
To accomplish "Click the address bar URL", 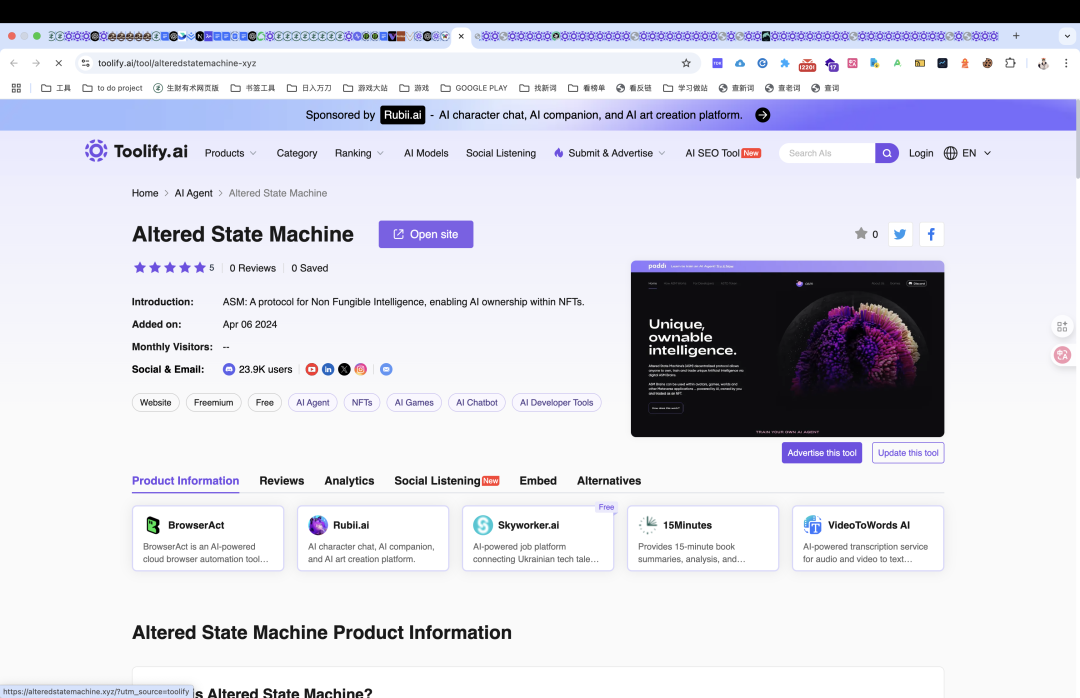I will tap(177, 63).
